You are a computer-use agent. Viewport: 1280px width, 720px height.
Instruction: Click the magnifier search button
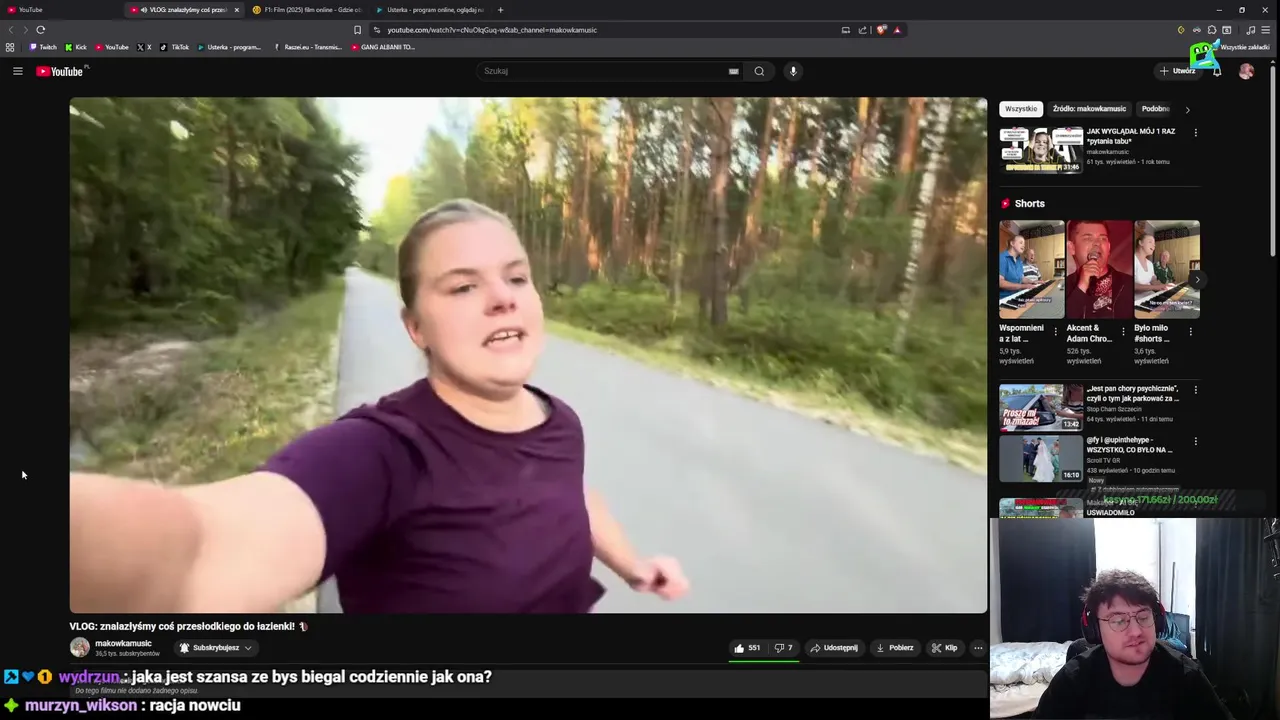pyautogui.click(x=759, y=71)
